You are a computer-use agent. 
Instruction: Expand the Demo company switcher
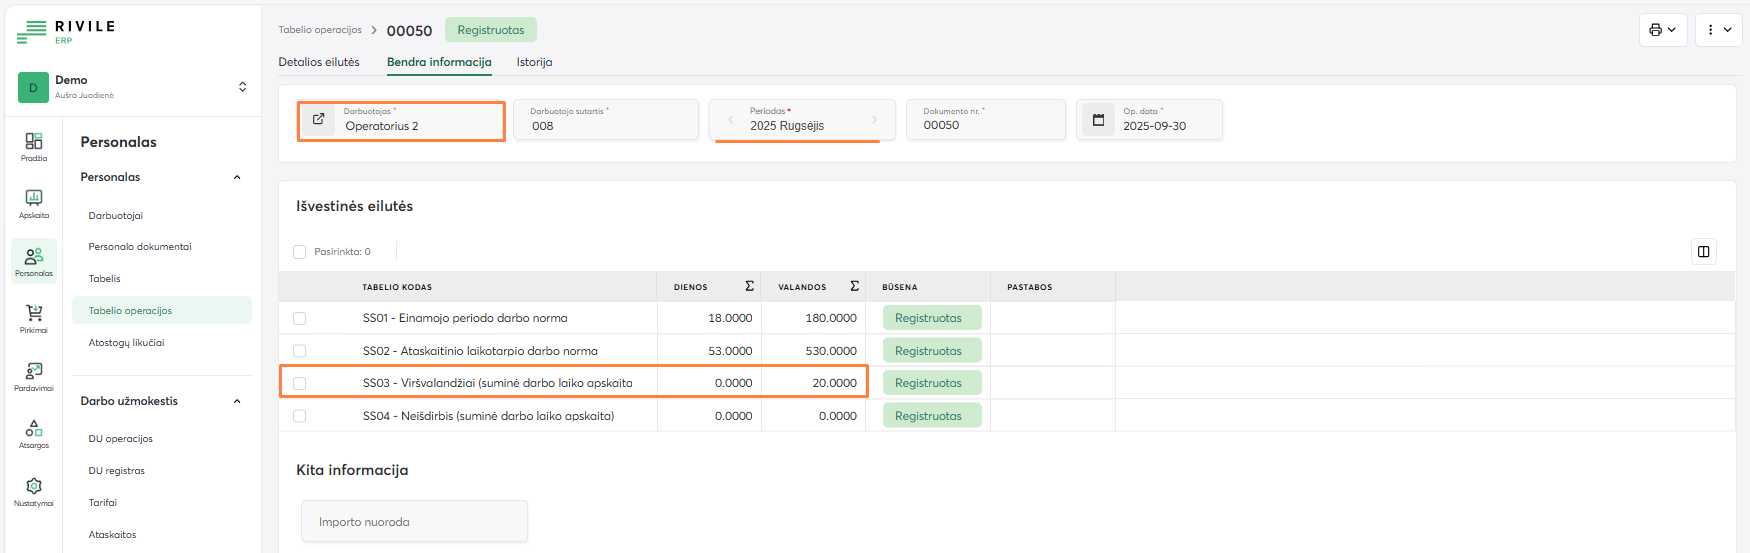[242, 87]
